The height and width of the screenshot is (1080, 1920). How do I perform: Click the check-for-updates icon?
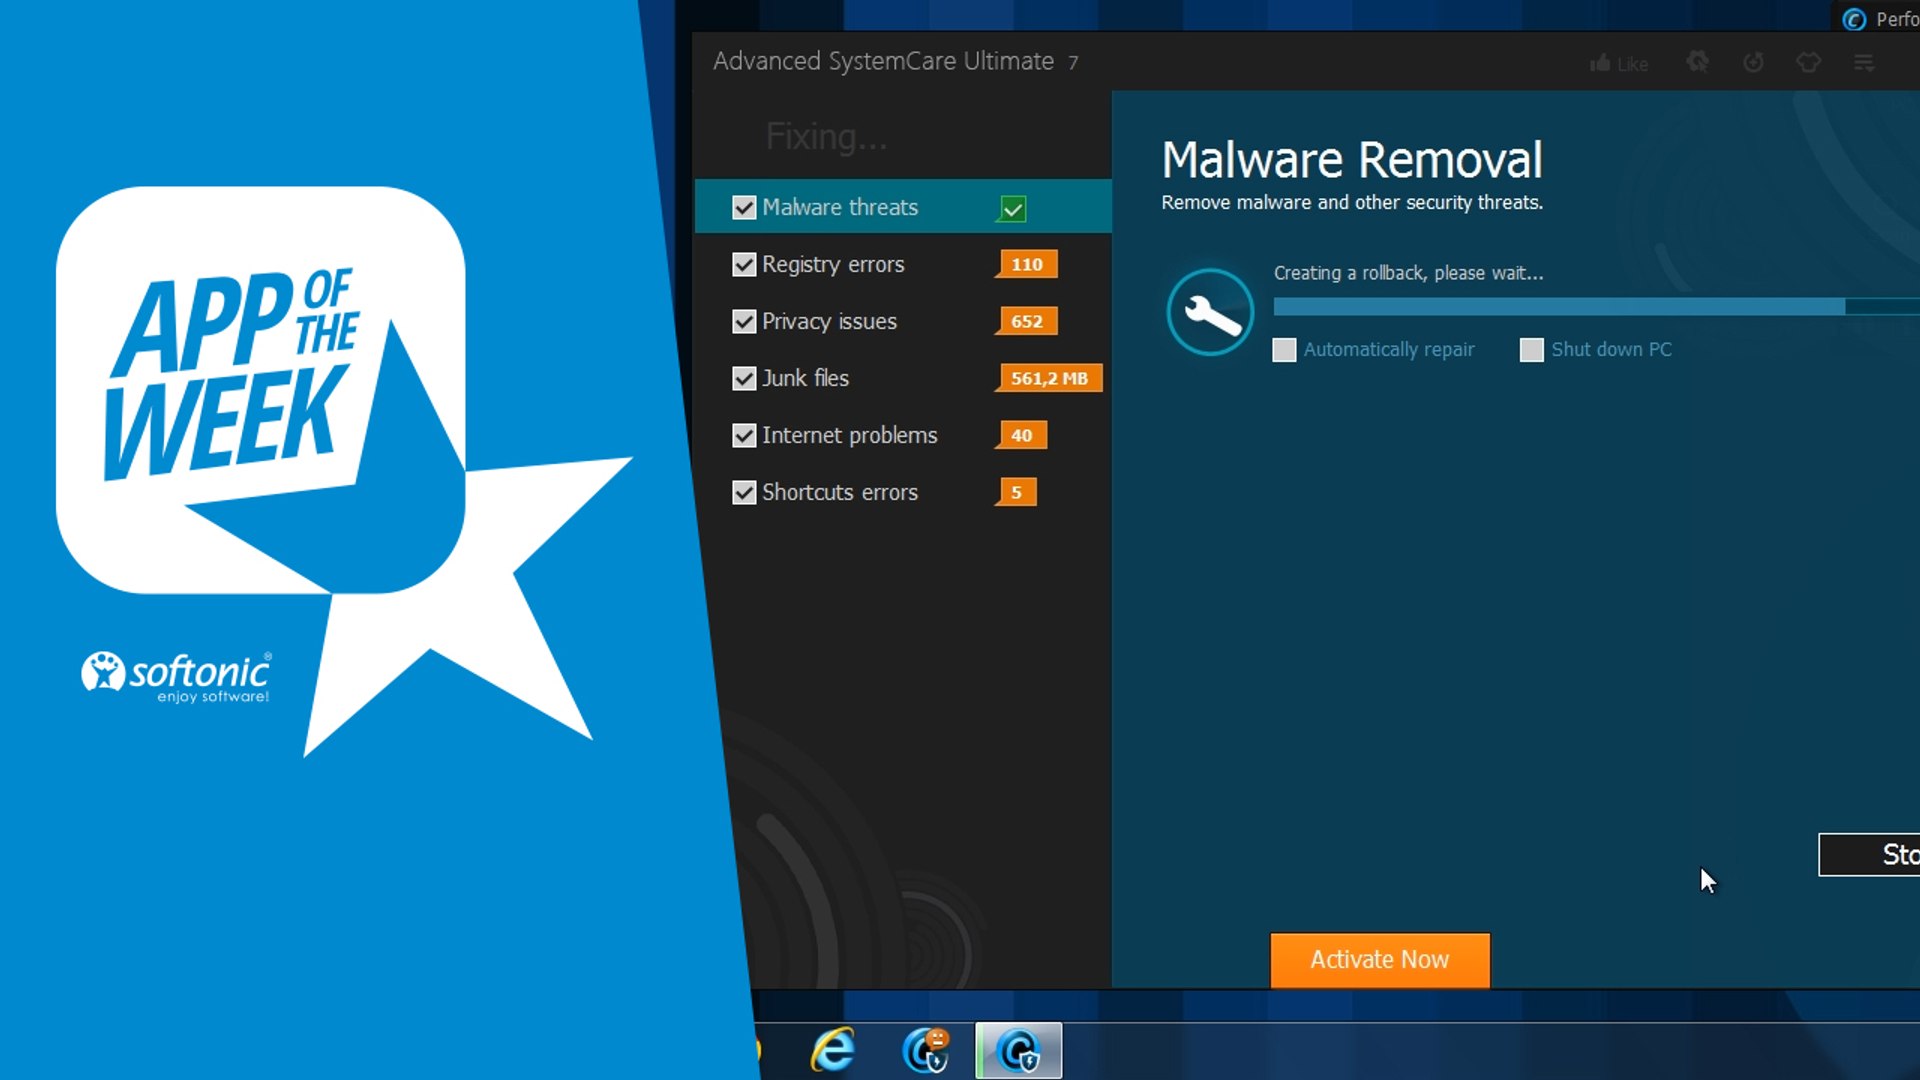[1753, 62]
